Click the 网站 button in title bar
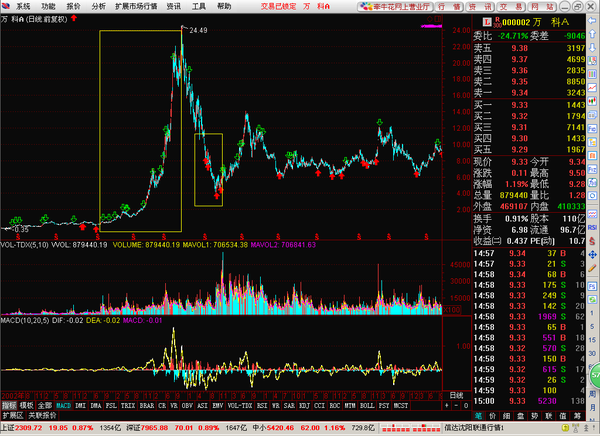This screenshot has width=600, height=436. point(543,7)
